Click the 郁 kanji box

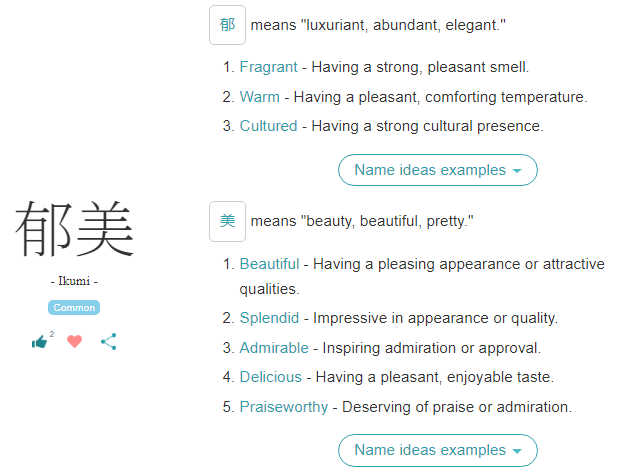click(x=227, y=24)
